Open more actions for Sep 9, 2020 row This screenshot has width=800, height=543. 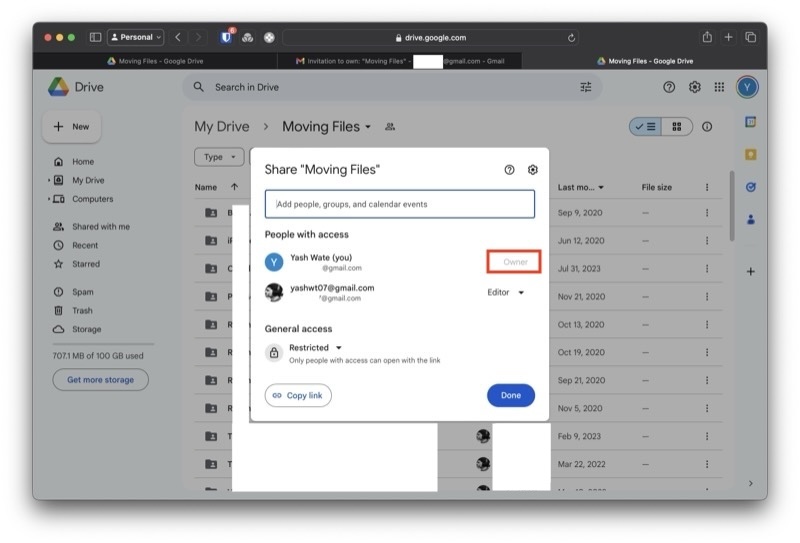click(707, 213)
